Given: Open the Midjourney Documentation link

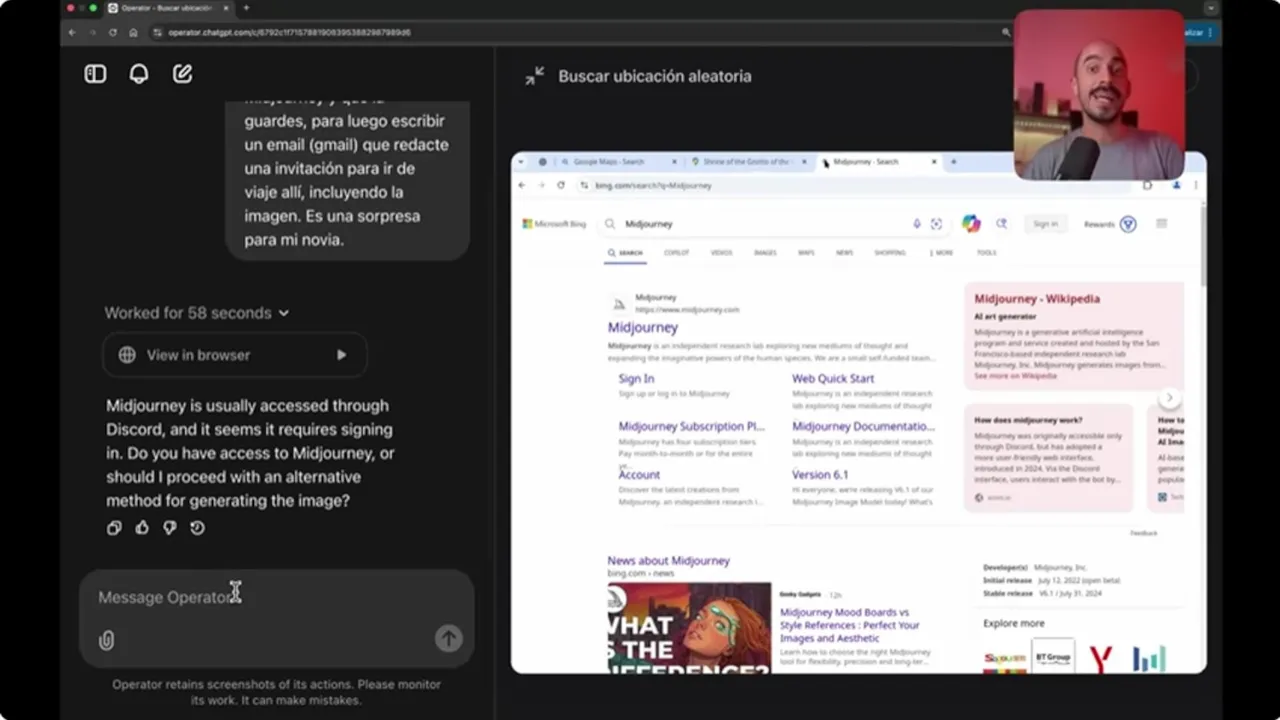Looking at the screenshot, I should 864,426.
